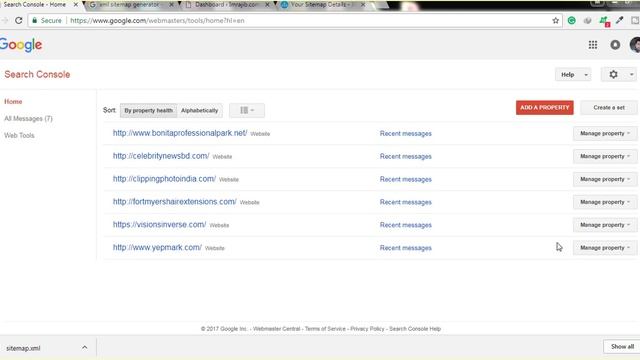This screenshot has height=360, width=640.
Task: Open All Messages (7) in sidebar
Action: click(28, 118)
